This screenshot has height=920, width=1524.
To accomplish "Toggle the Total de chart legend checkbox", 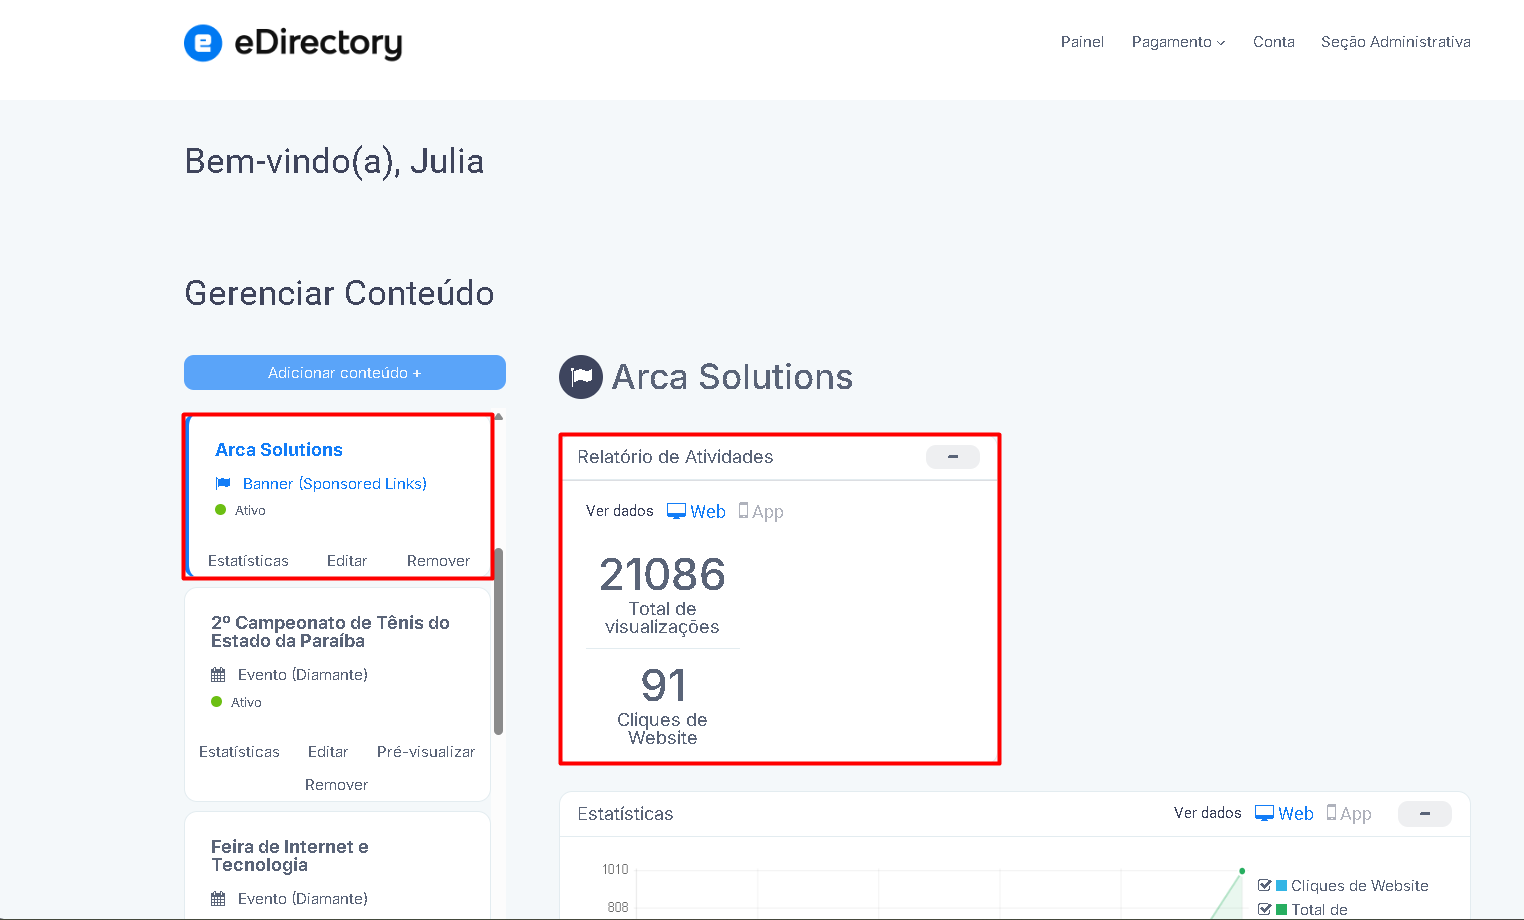I will tap(1264, 909).
